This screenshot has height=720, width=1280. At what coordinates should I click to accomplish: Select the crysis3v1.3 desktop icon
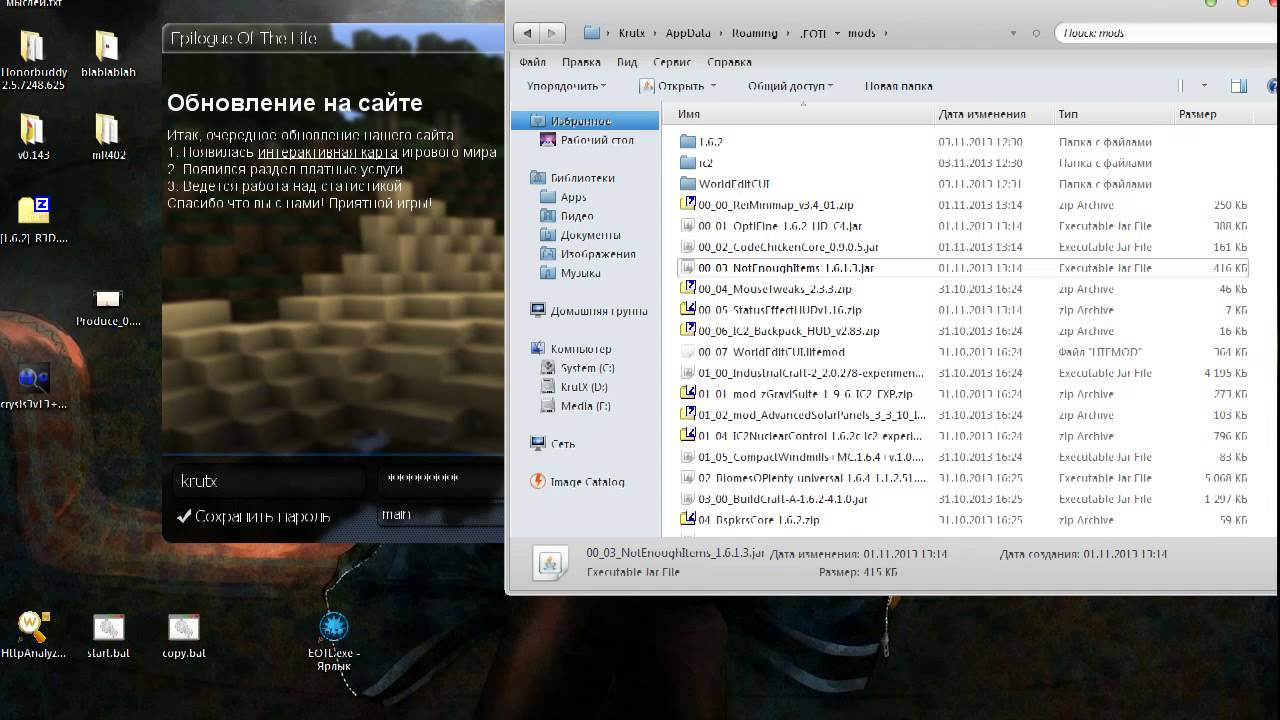[33, 378]
